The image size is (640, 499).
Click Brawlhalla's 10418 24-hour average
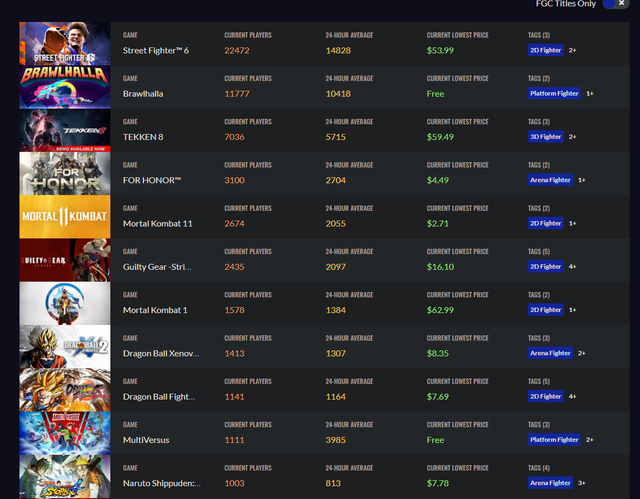(338, 94)
